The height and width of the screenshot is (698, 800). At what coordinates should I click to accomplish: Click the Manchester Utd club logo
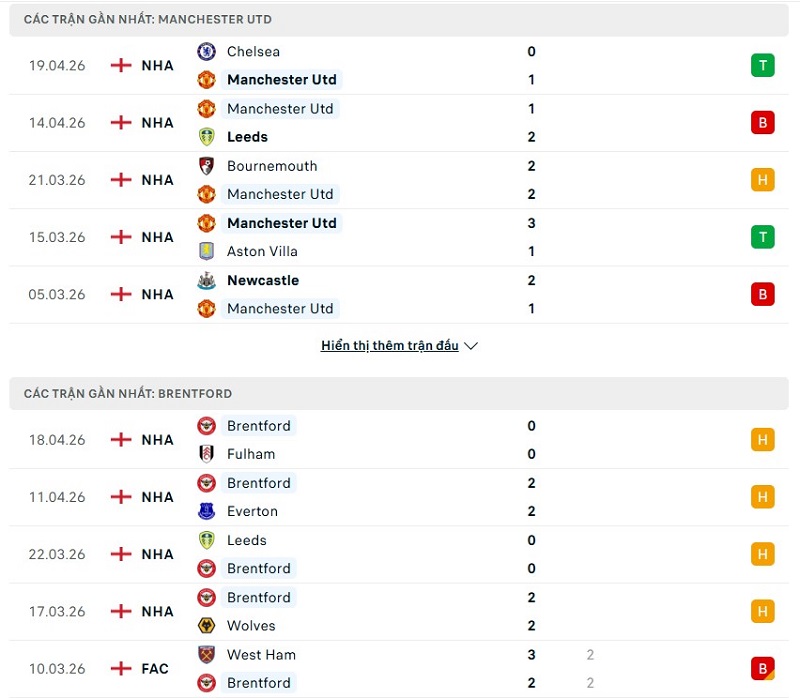pyautogui.click(x=207, y=79)
